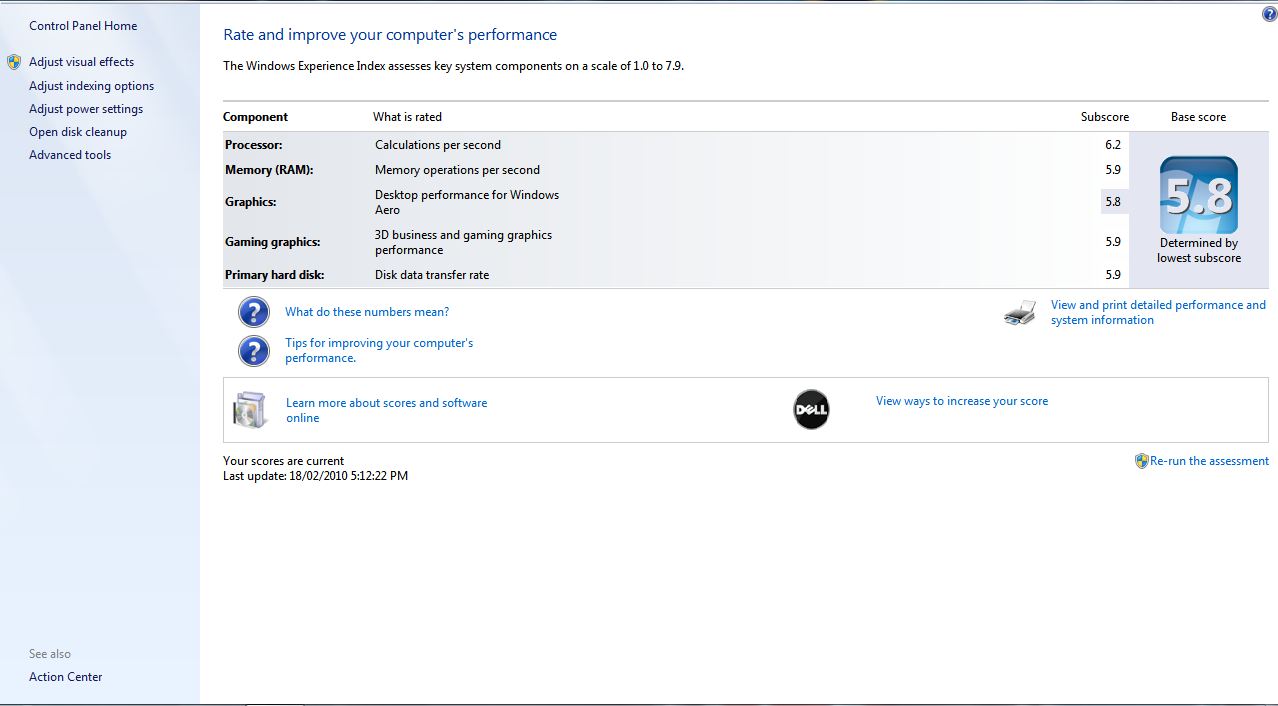This screenshot has height=706, width=1278.
Task: Click 'What do these numbers mean?' link
Action: [367, 312]
